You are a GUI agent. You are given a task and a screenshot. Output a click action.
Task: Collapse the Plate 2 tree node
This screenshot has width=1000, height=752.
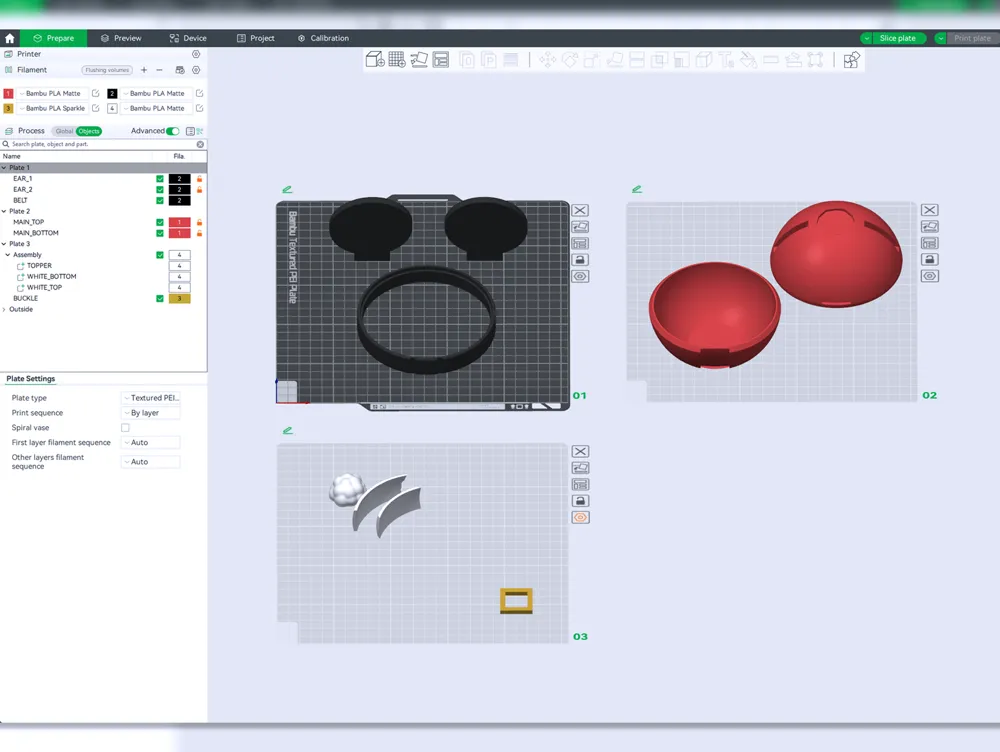(4, 212)
